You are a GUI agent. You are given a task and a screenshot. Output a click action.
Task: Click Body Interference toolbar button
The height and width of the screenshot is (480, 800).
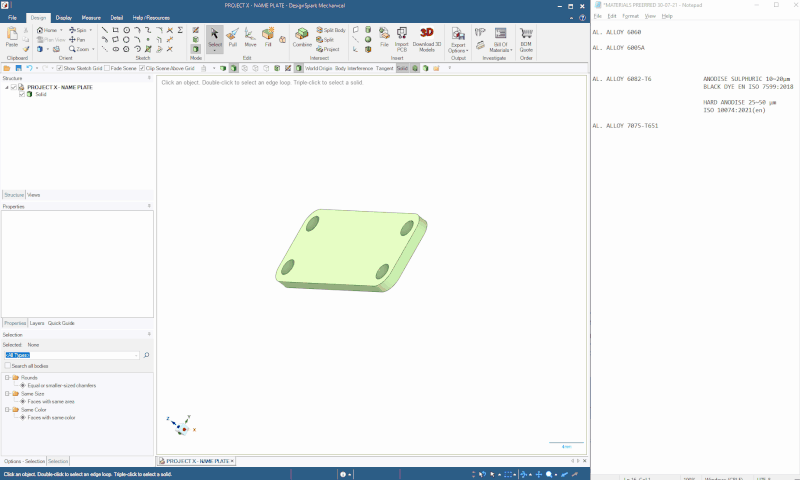point(354,68)
